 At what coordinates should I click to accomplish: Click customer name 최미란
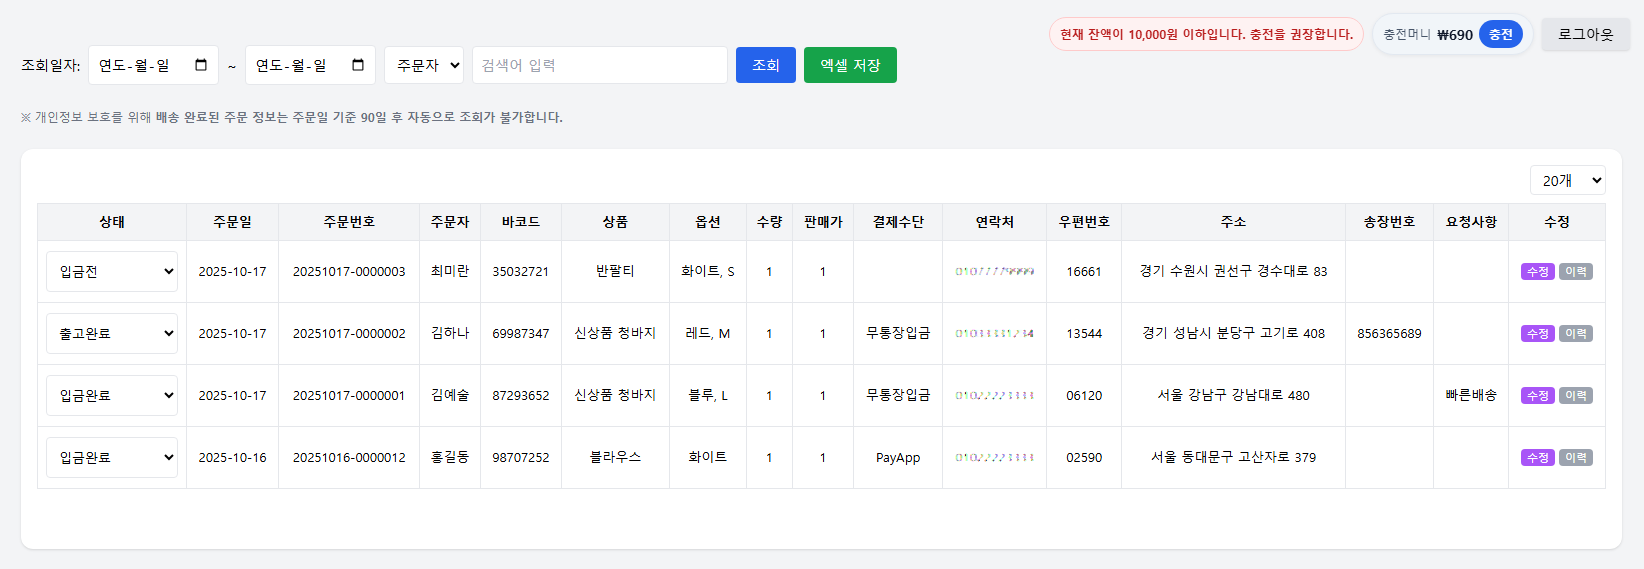coord(450,271)
